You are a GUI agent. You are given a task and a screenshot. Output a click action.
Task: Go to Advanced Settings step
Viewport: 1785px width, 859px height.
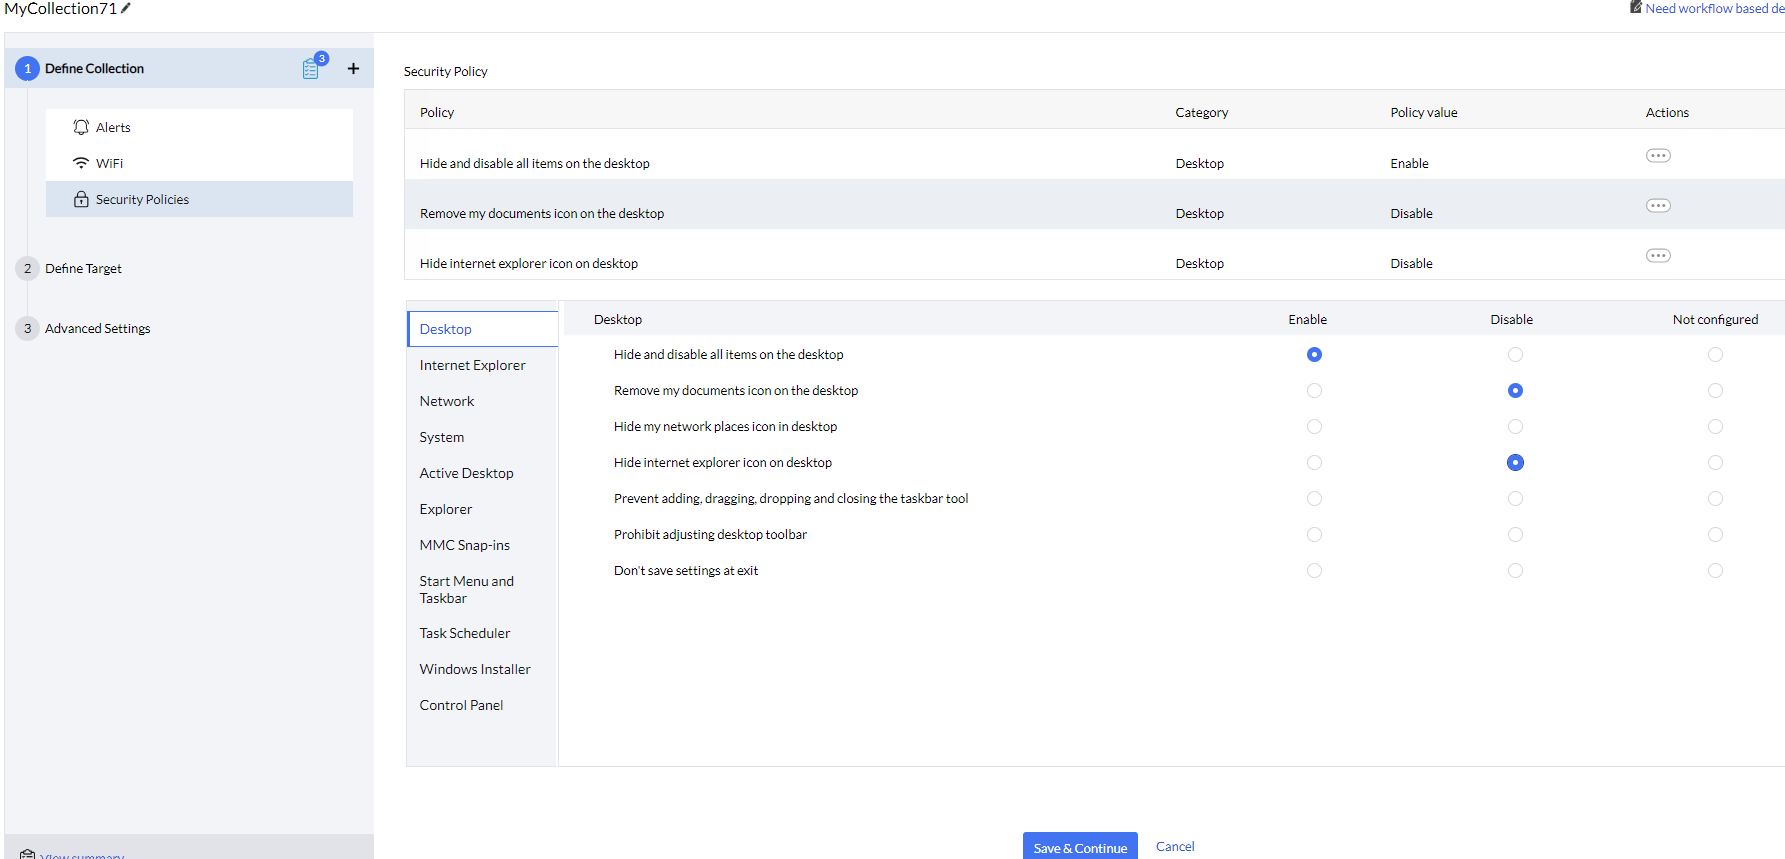coord(97,328)
